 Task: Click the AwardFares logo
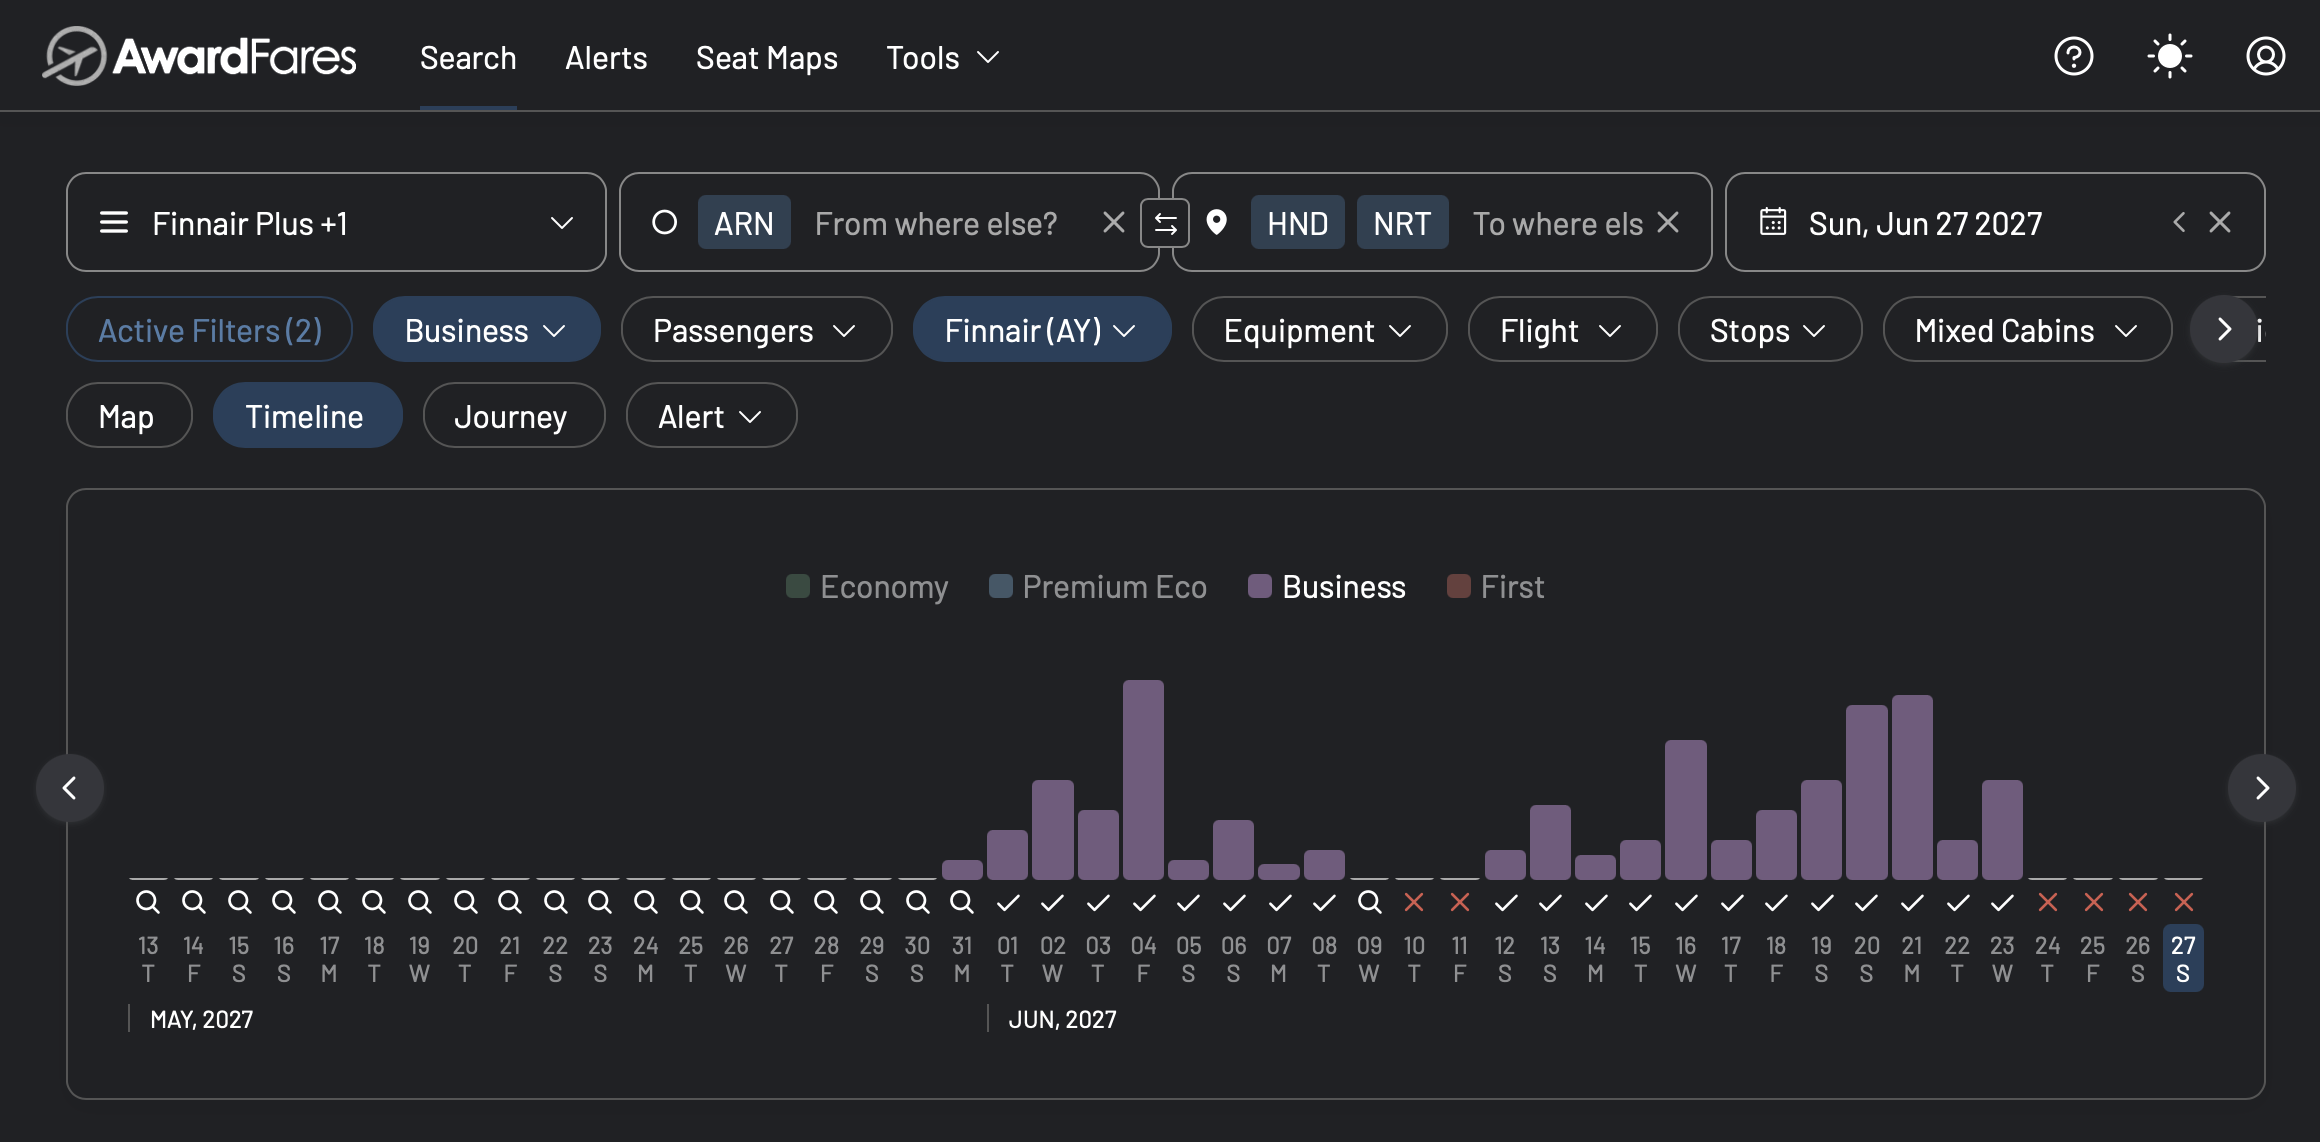[199, 56]
